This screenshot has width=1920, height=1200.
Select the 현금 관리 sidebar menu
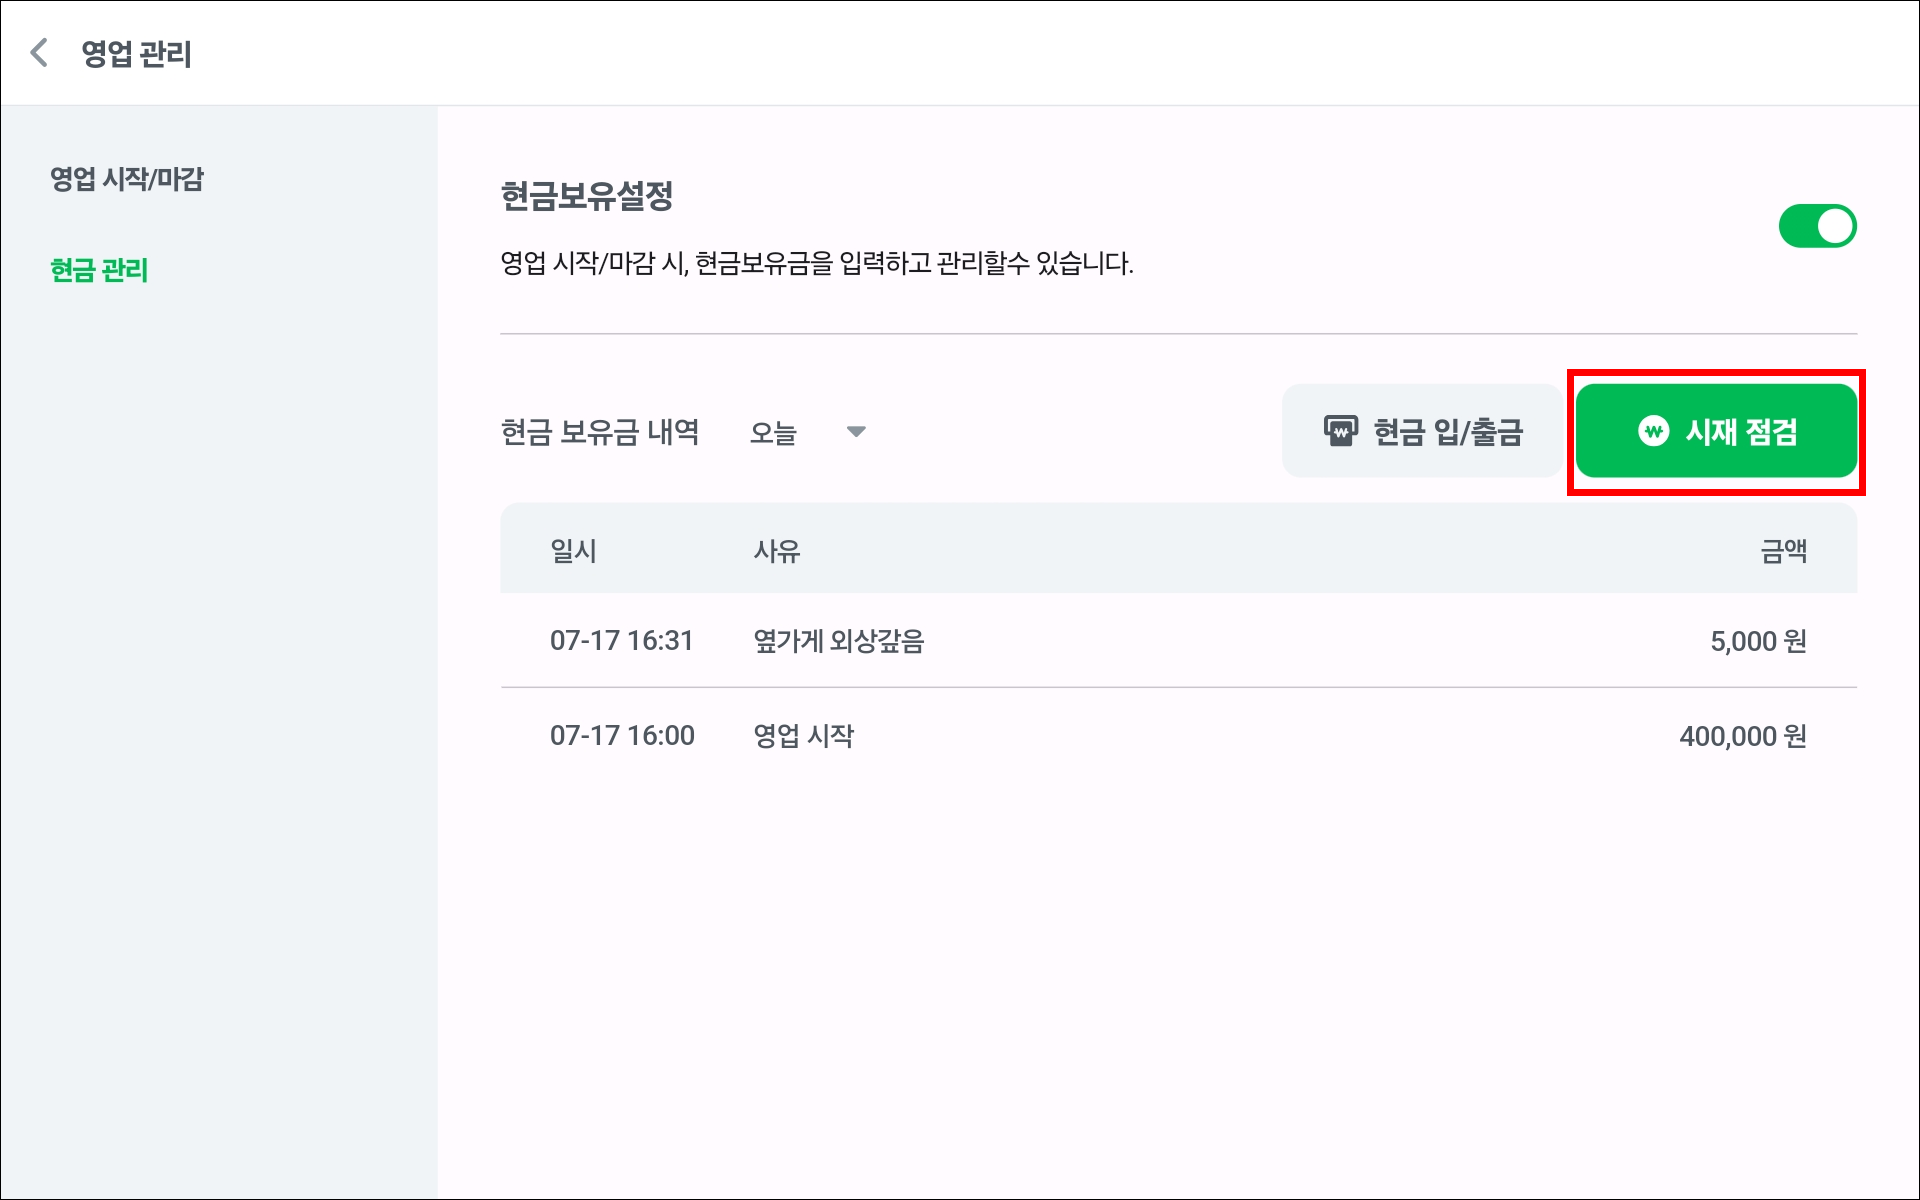[99, 270]
